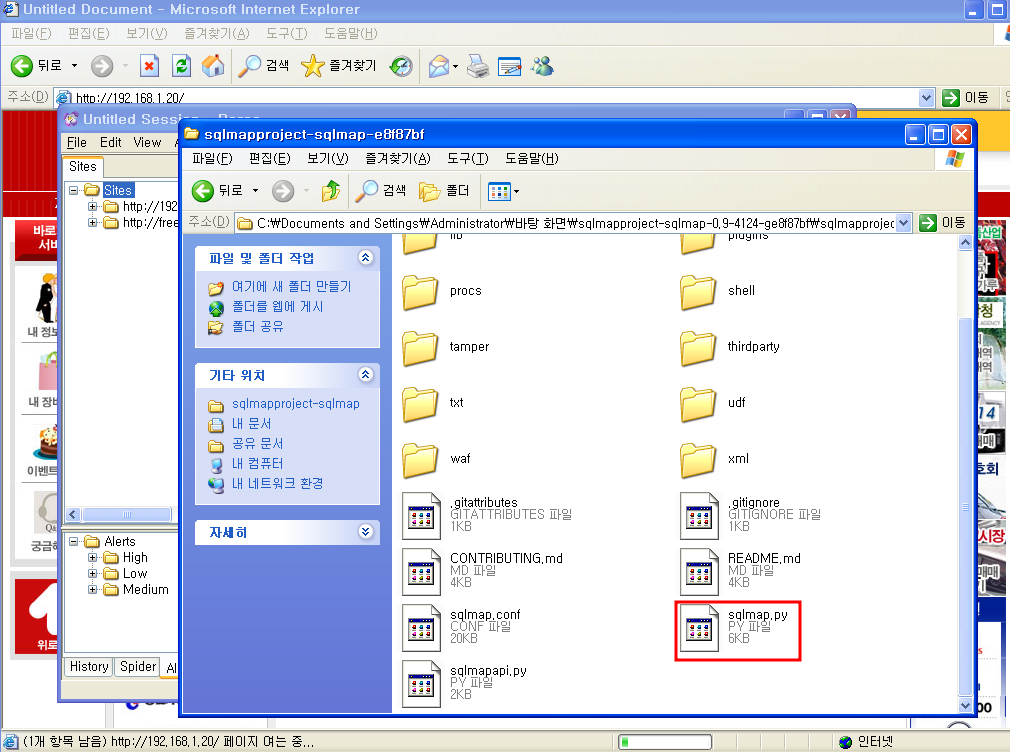Click Explorer Back (뒤로) button
The height and width of the screenshot is (752, 1010).
(218, 191)
